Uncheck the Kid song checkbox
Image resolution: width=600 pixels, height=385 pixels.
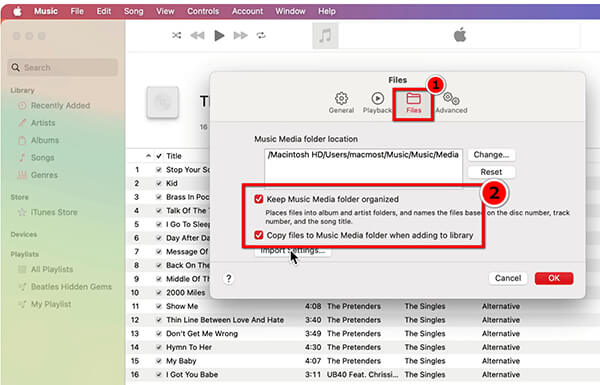coord(159,183)
